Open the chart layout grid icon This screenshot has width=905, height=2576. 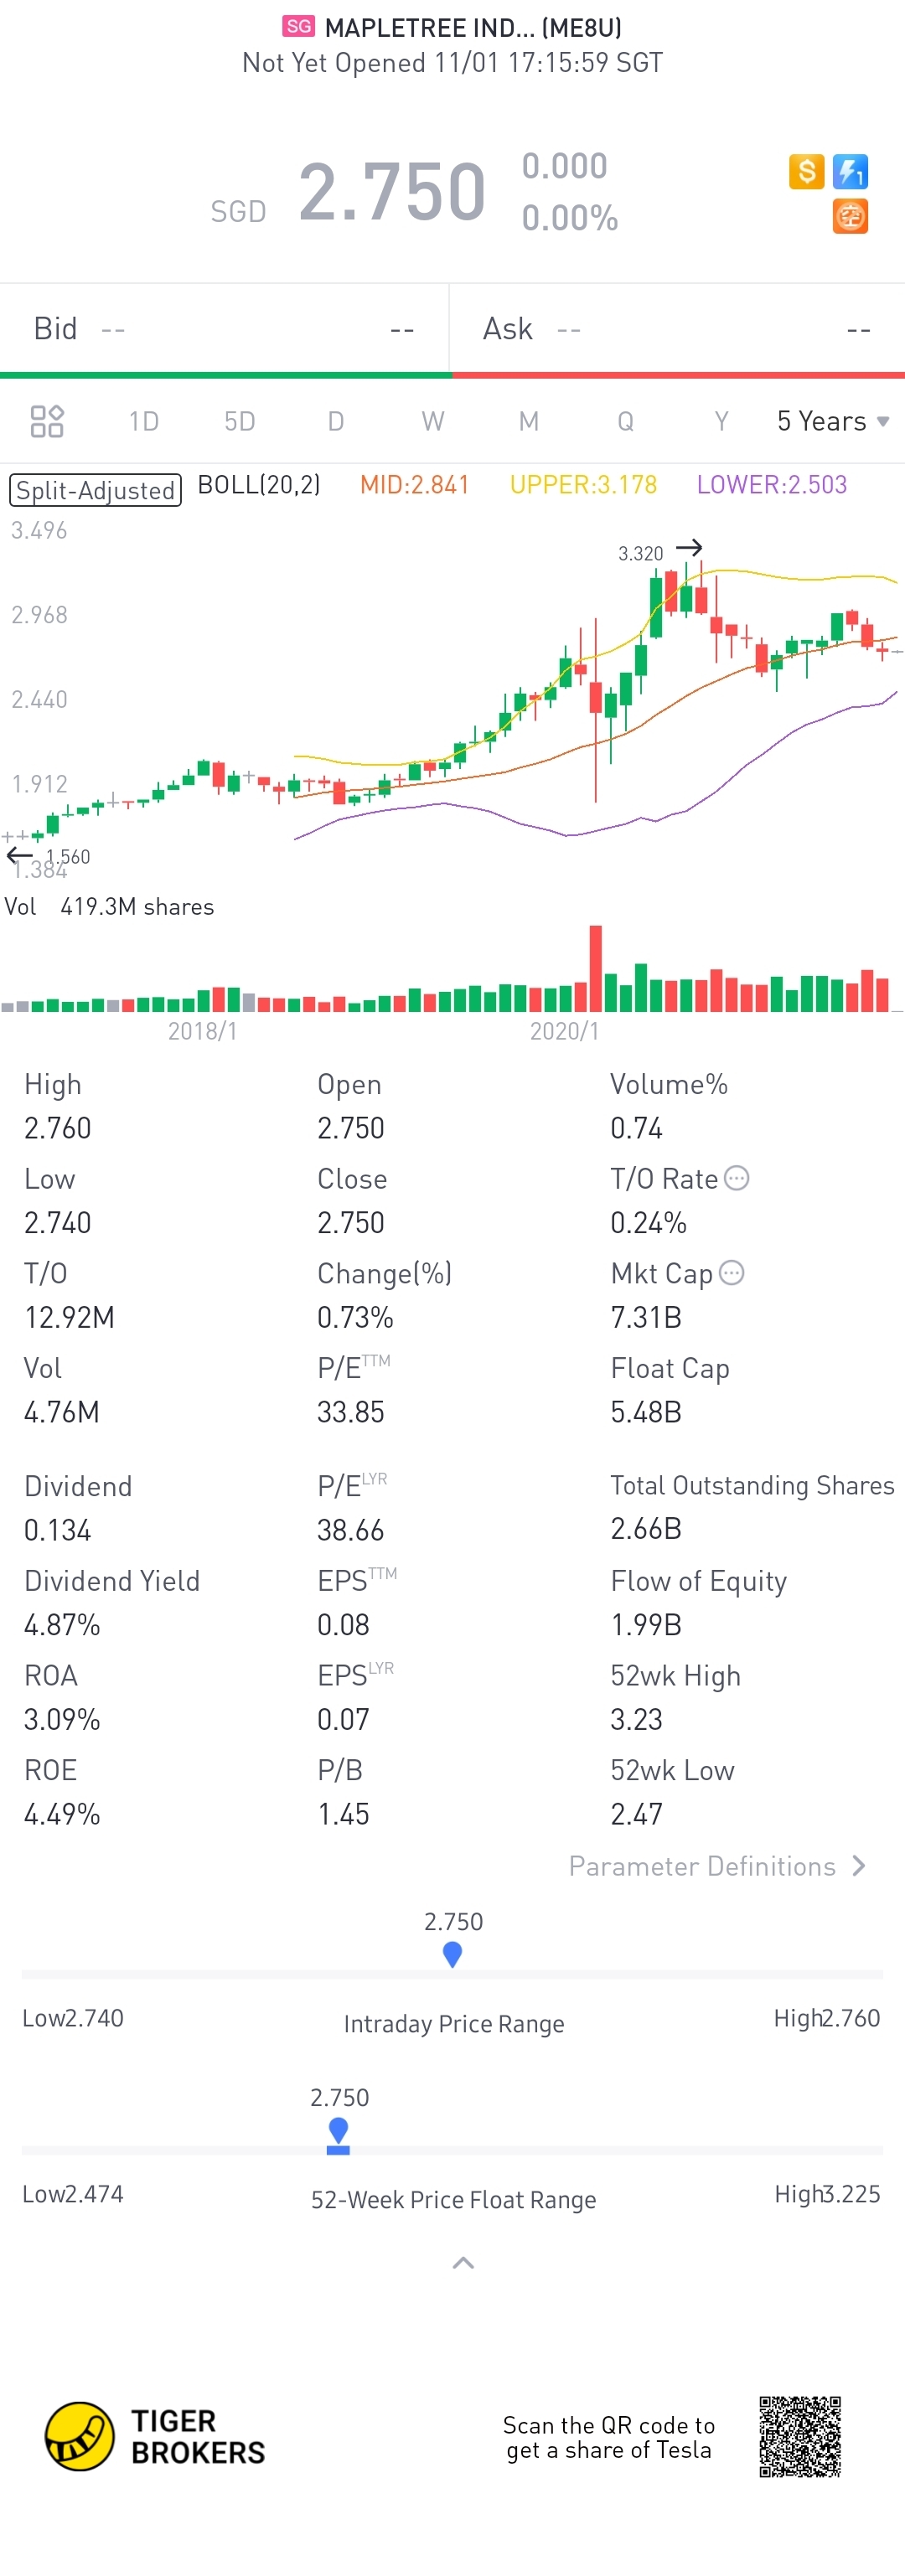(x=47, y=421)
